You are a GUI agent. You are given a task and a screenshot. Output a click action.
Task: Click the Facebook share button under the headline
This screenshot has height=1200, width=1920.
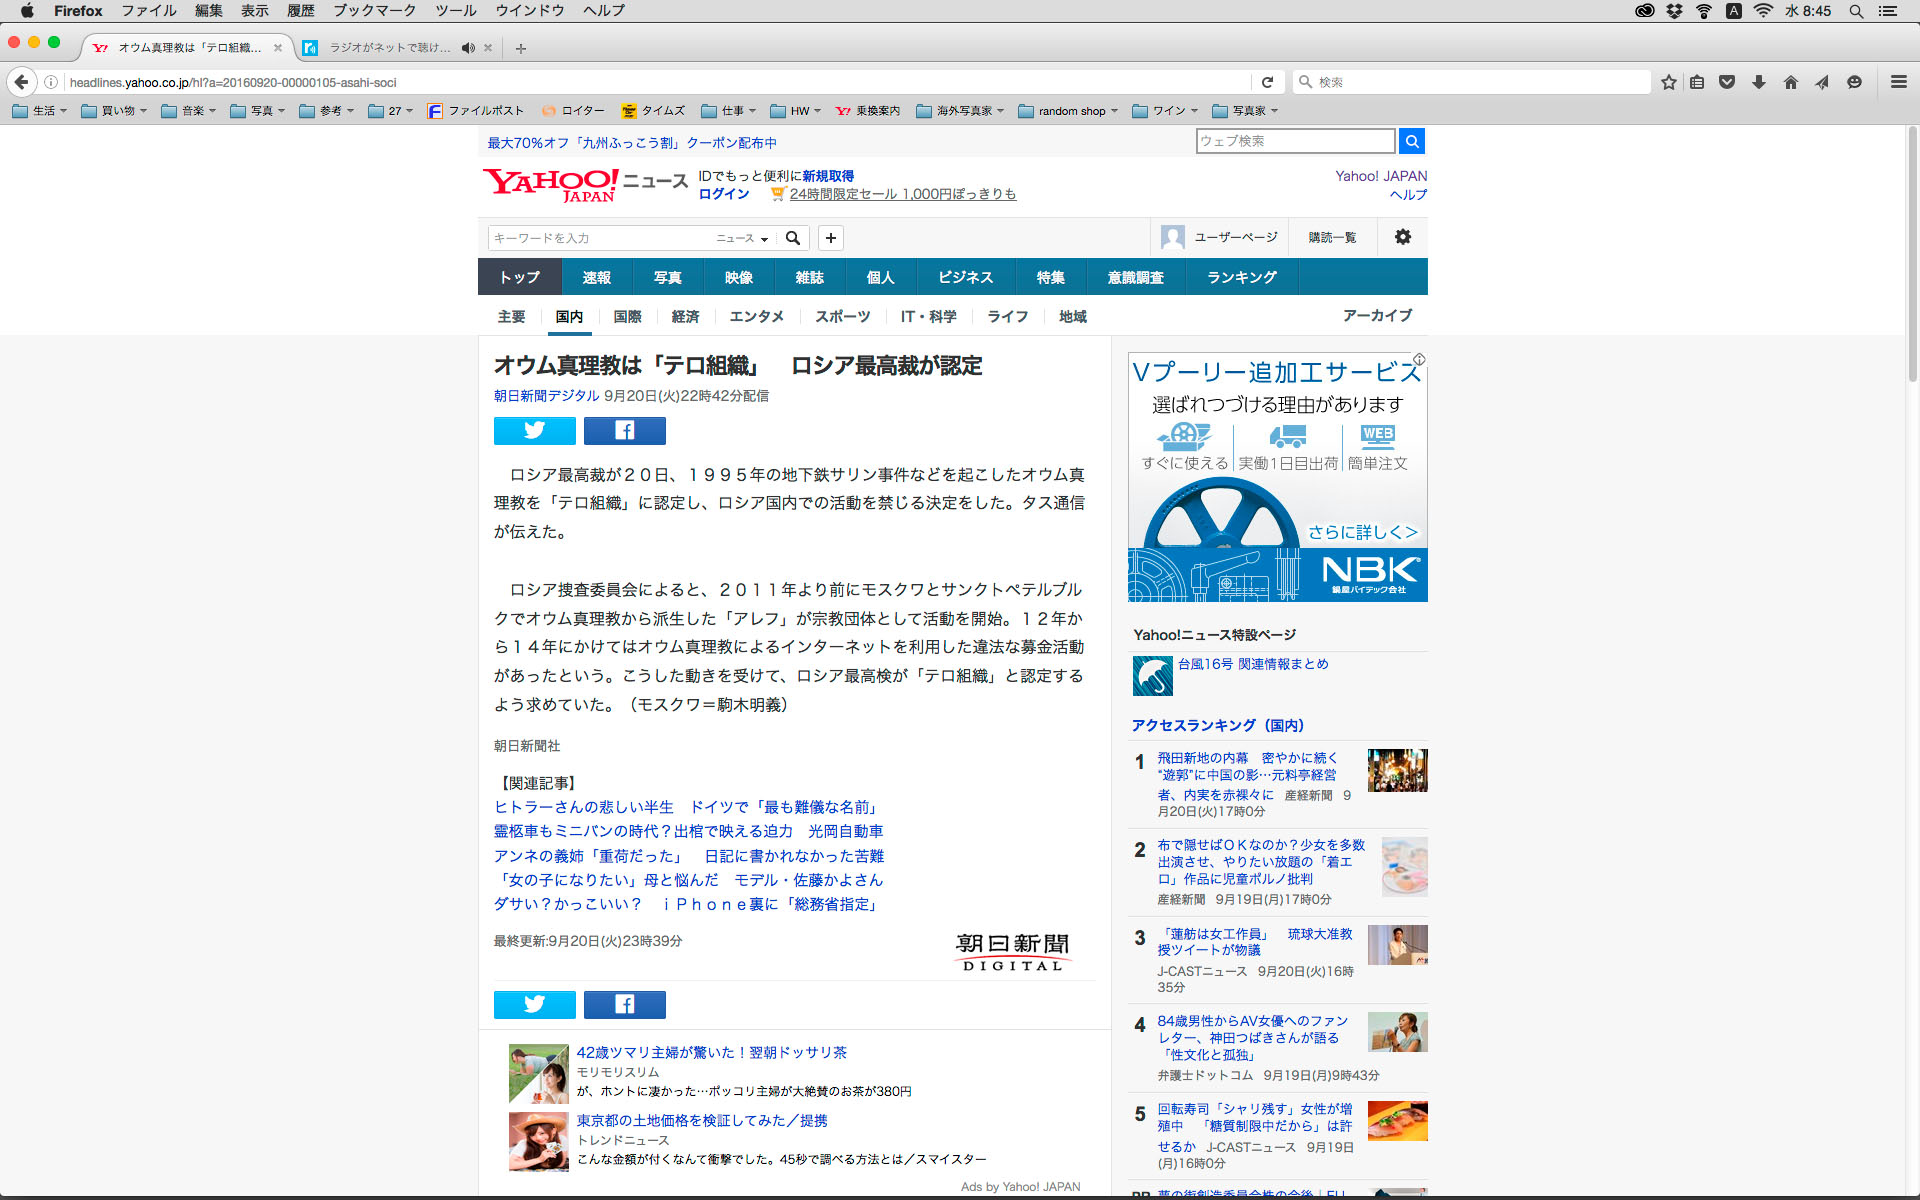click(624, 431)
